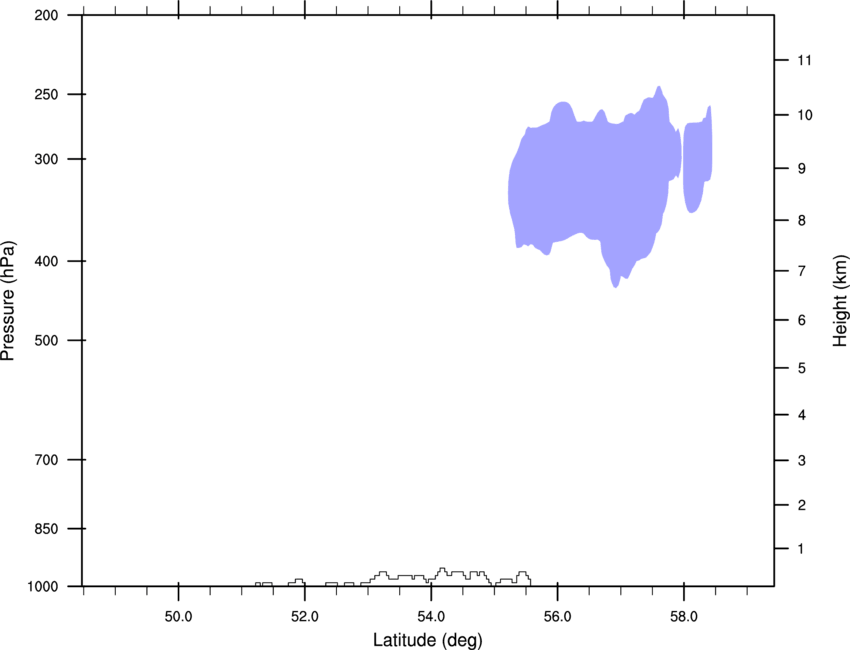850x650 pixels.
Task: Click the 'Pressure (hPa)' axis title
Action: click(x=8, y=301)
